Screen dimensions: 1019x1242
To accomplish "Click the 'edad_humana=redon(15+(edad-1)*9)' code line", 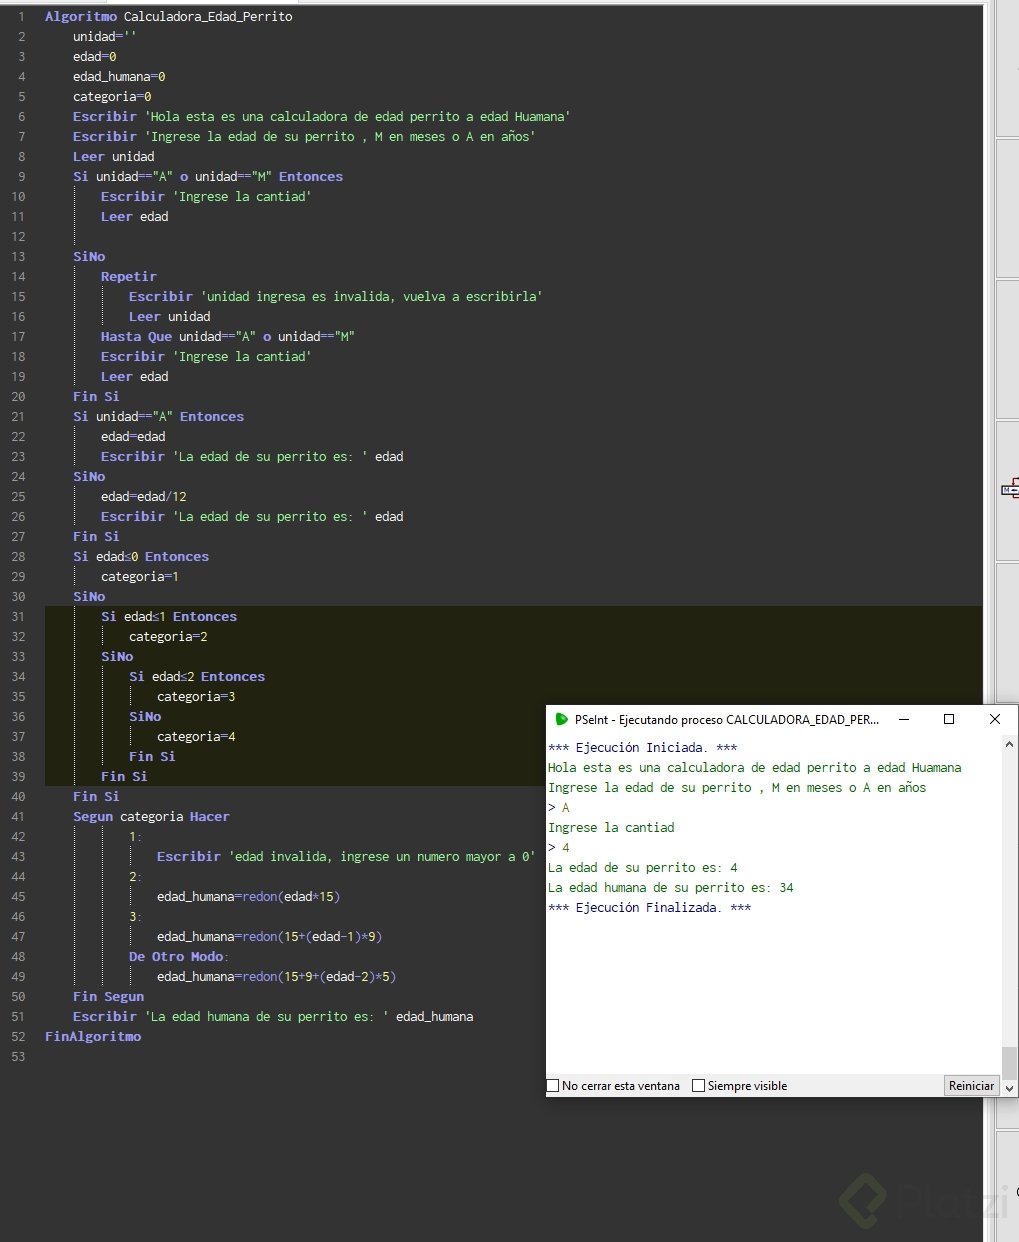I will click(x=269, y=936).
